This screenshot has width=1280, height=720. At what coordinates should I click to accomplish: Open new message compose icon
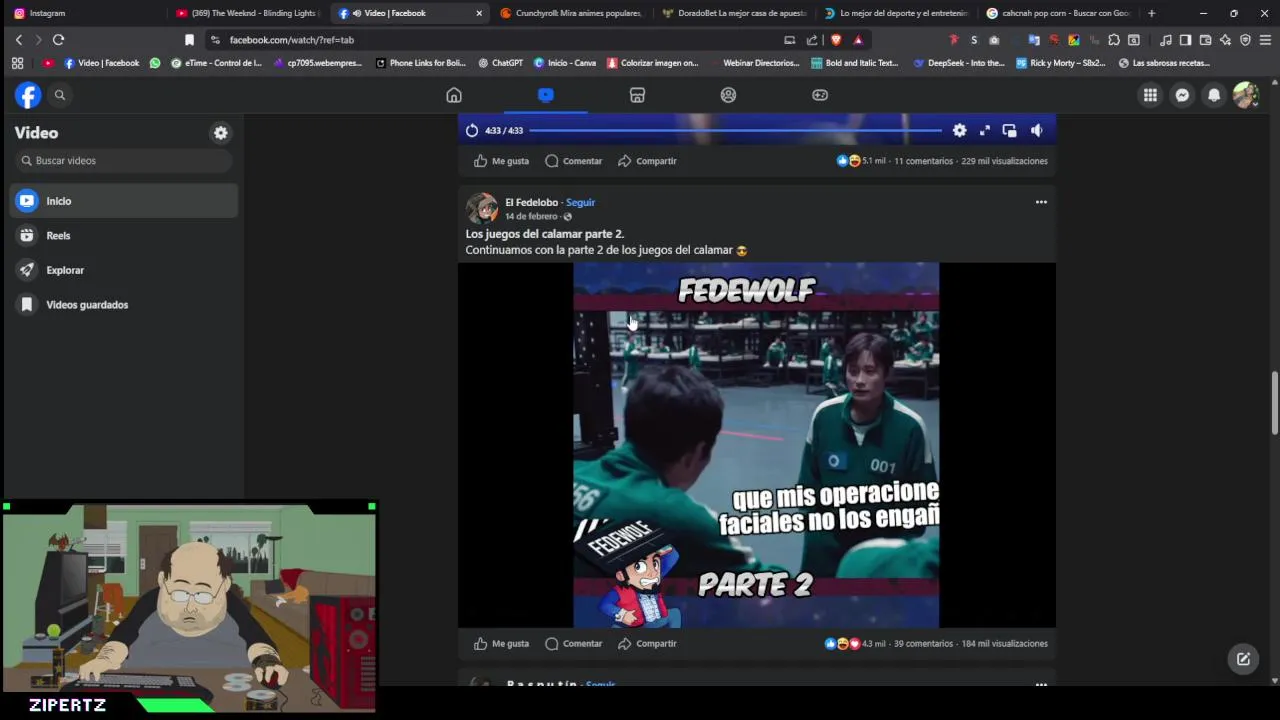point(1243,659)
